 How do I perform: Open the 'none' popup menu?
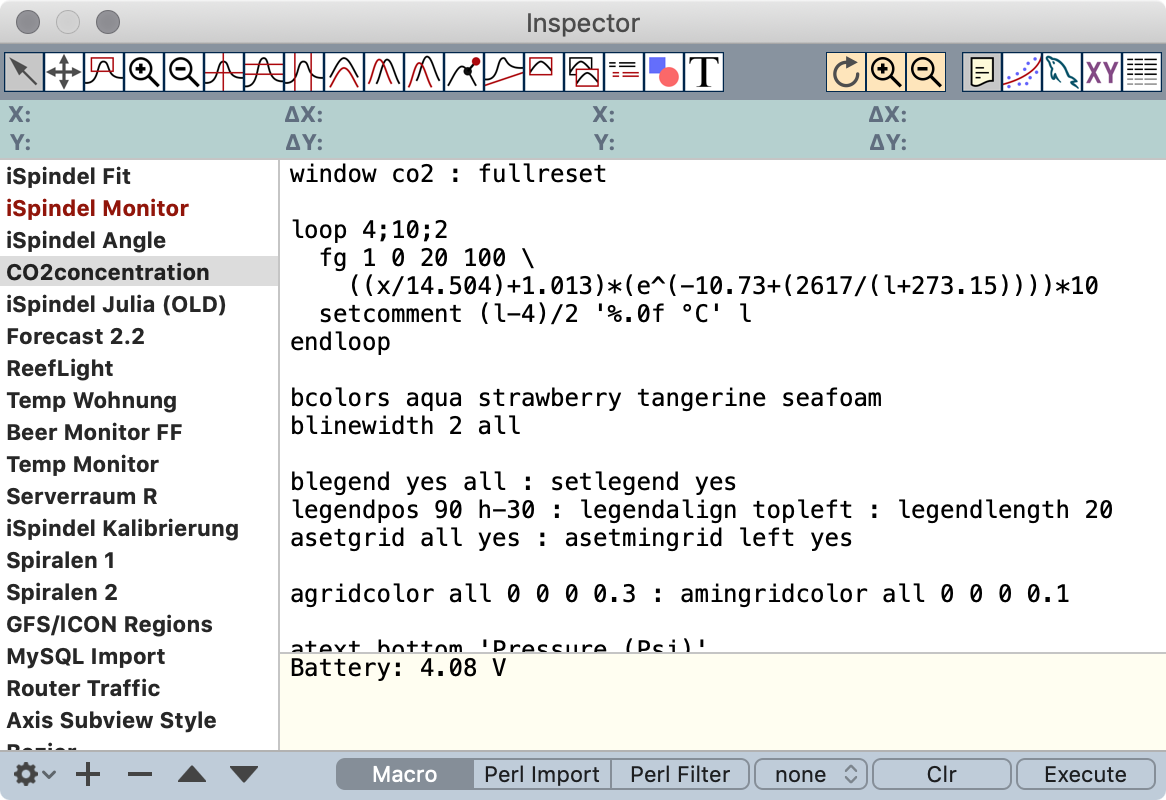coord(811,775)
